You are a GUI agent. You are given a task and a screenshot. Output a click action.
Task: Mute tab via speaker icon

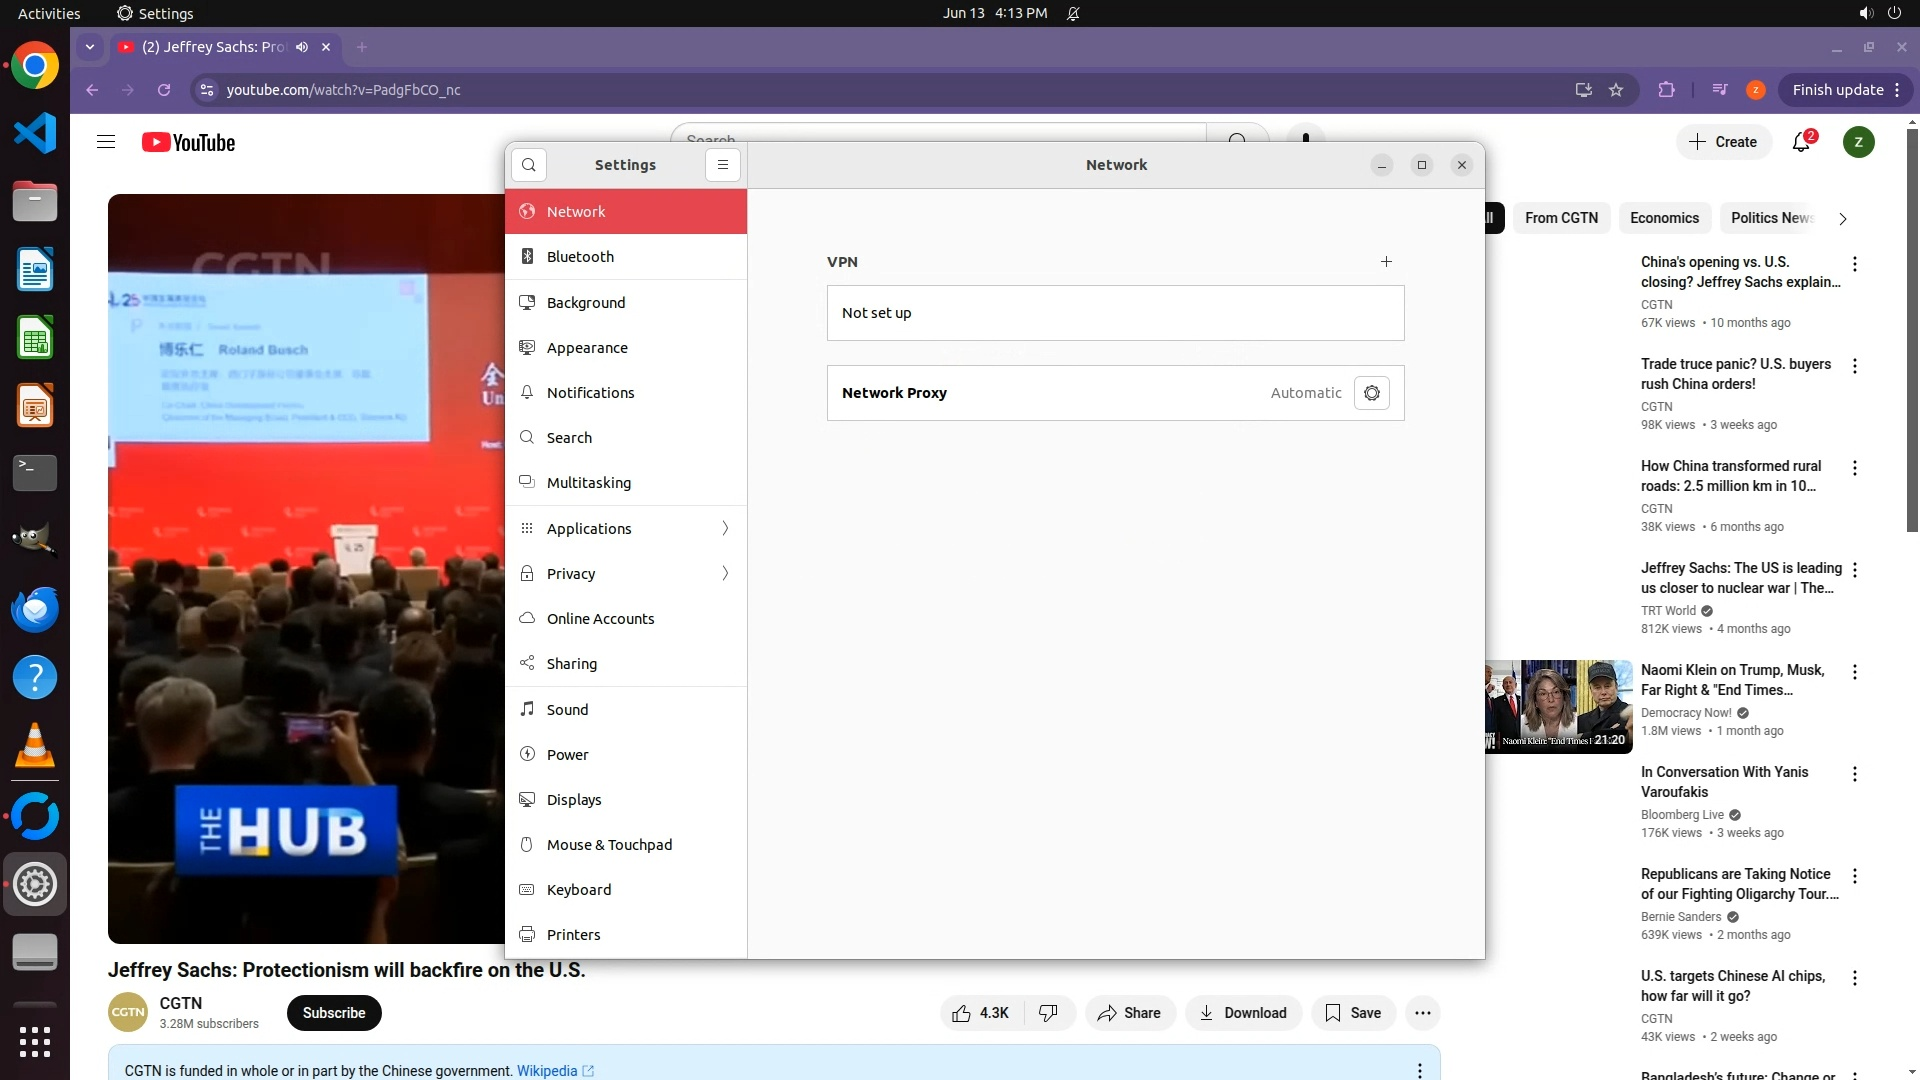coord(302,47)
